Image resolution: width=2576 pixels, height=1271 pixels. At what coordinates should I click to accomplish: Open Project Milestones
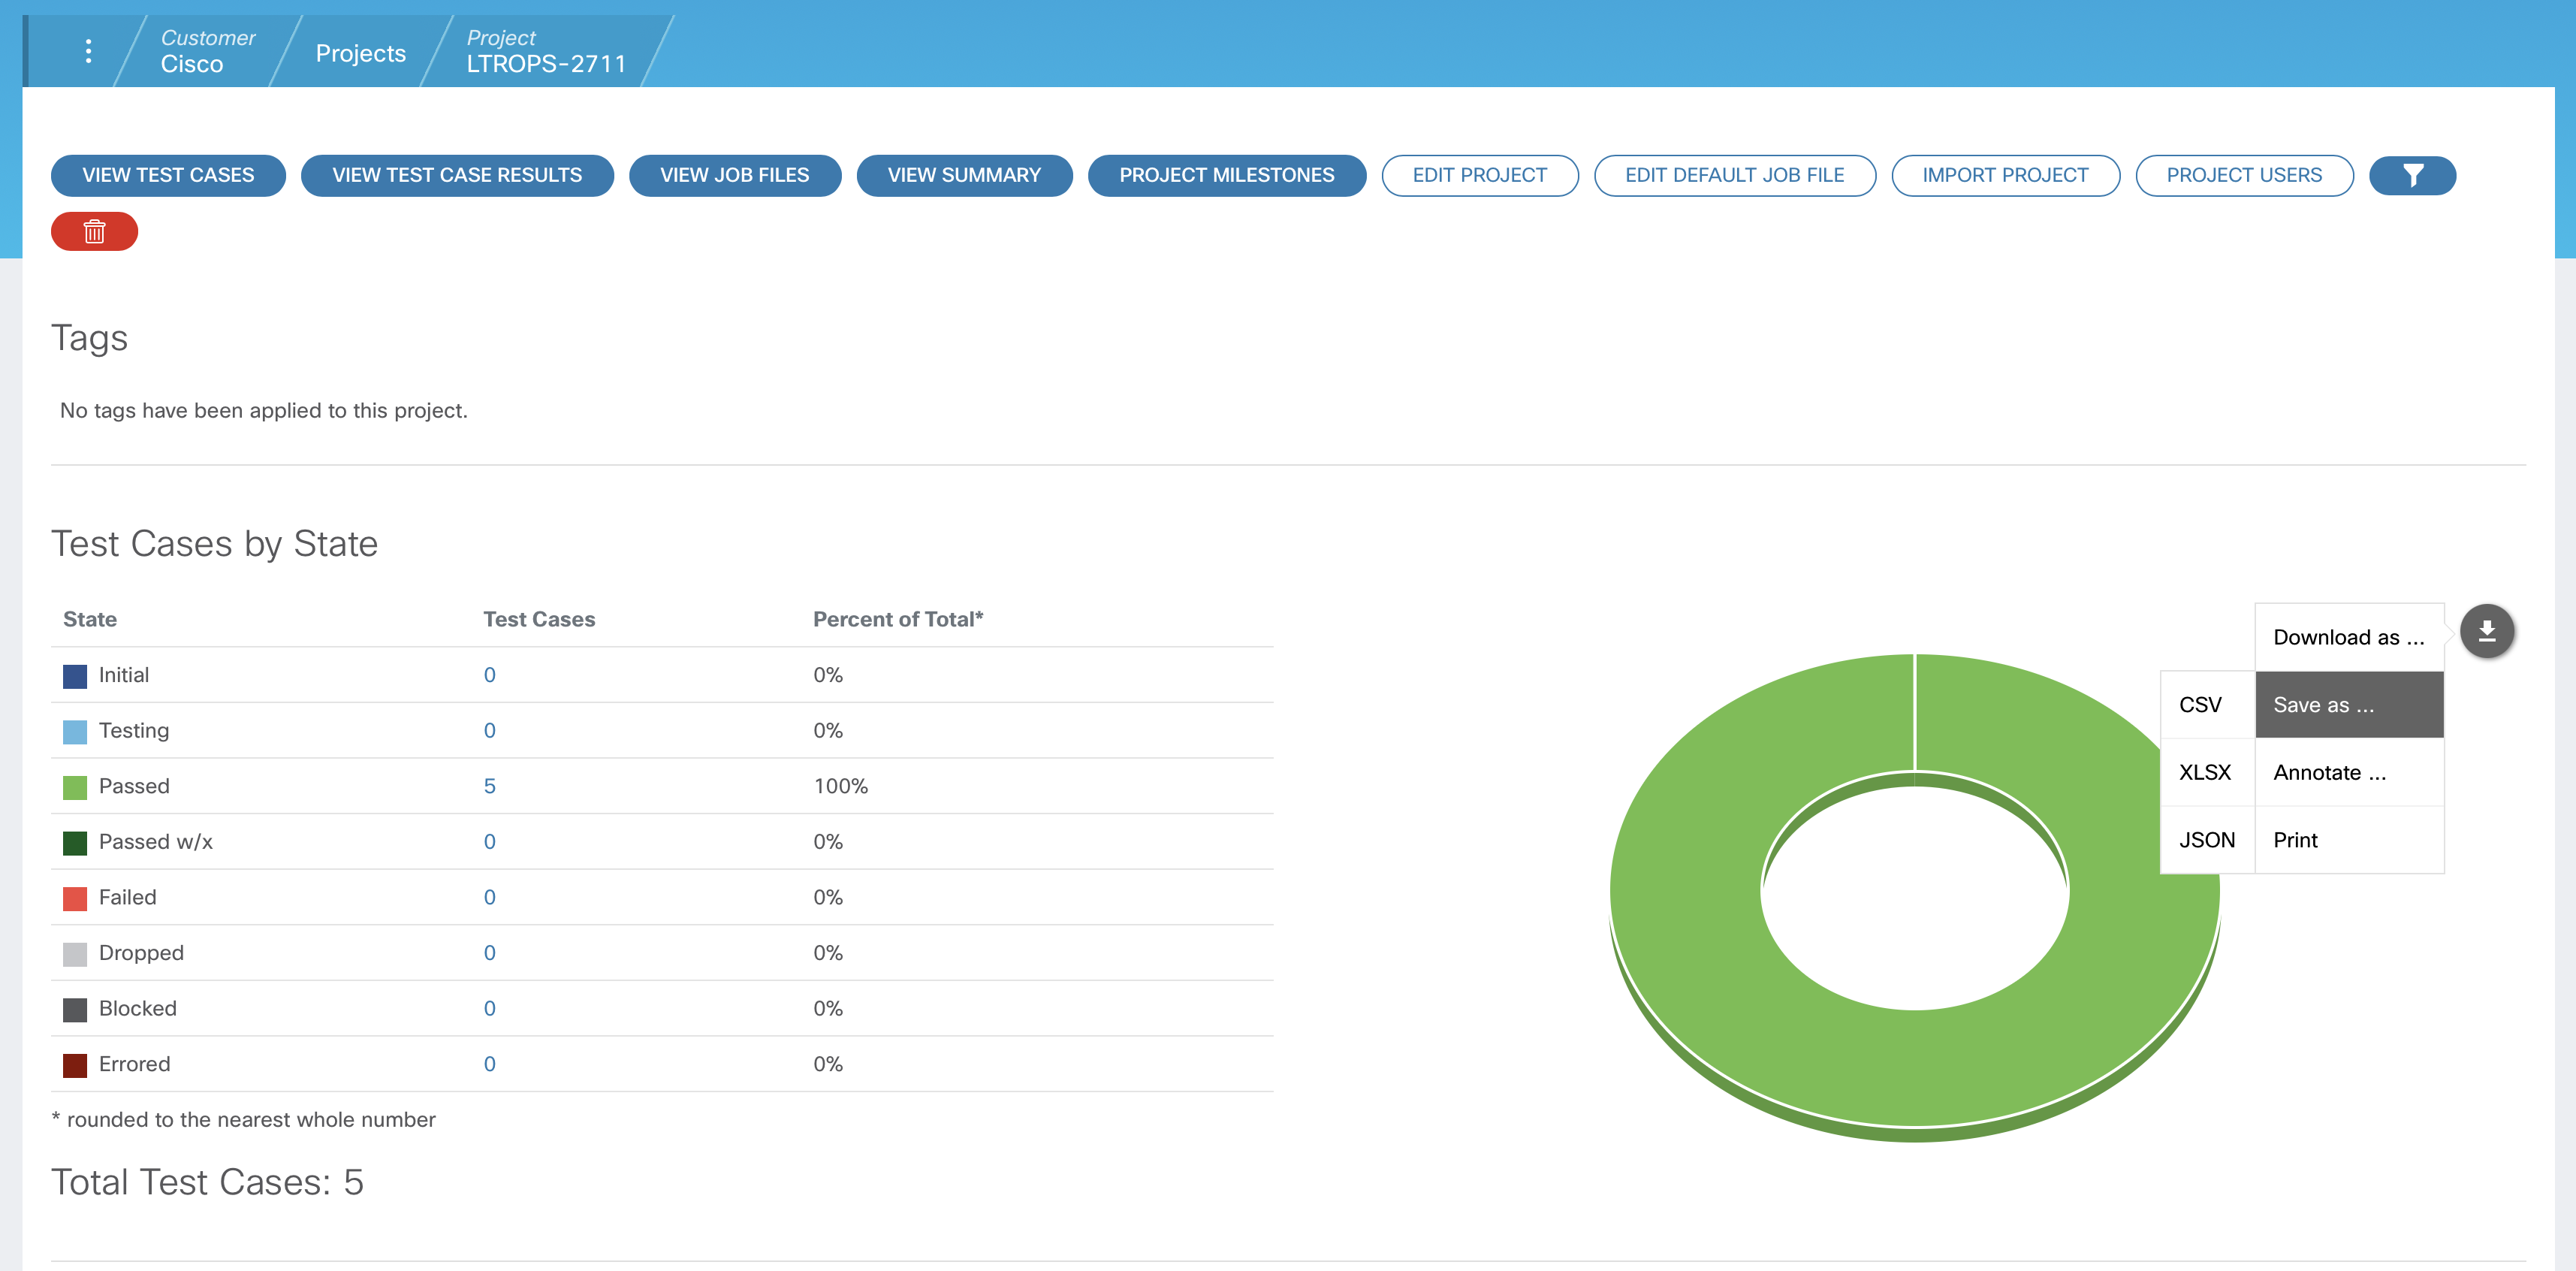point(1226,176)
